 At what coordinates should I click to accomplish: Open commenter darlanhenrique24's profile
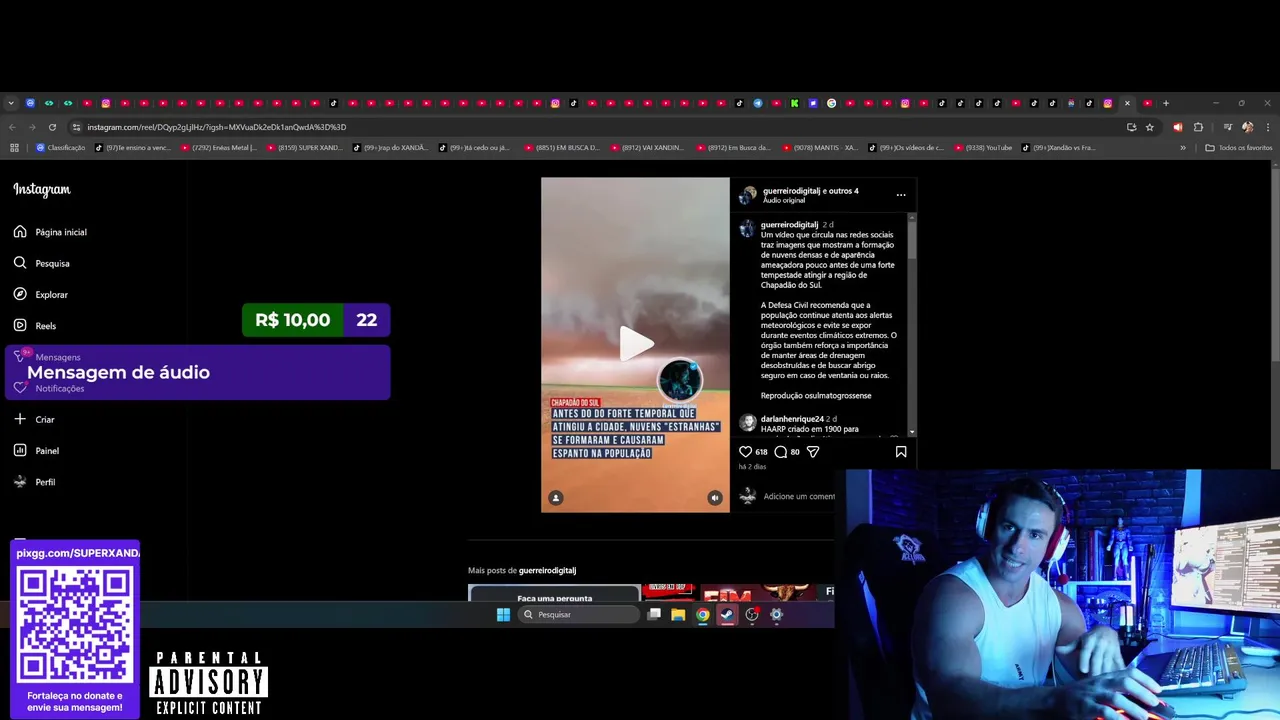(792, 419)
